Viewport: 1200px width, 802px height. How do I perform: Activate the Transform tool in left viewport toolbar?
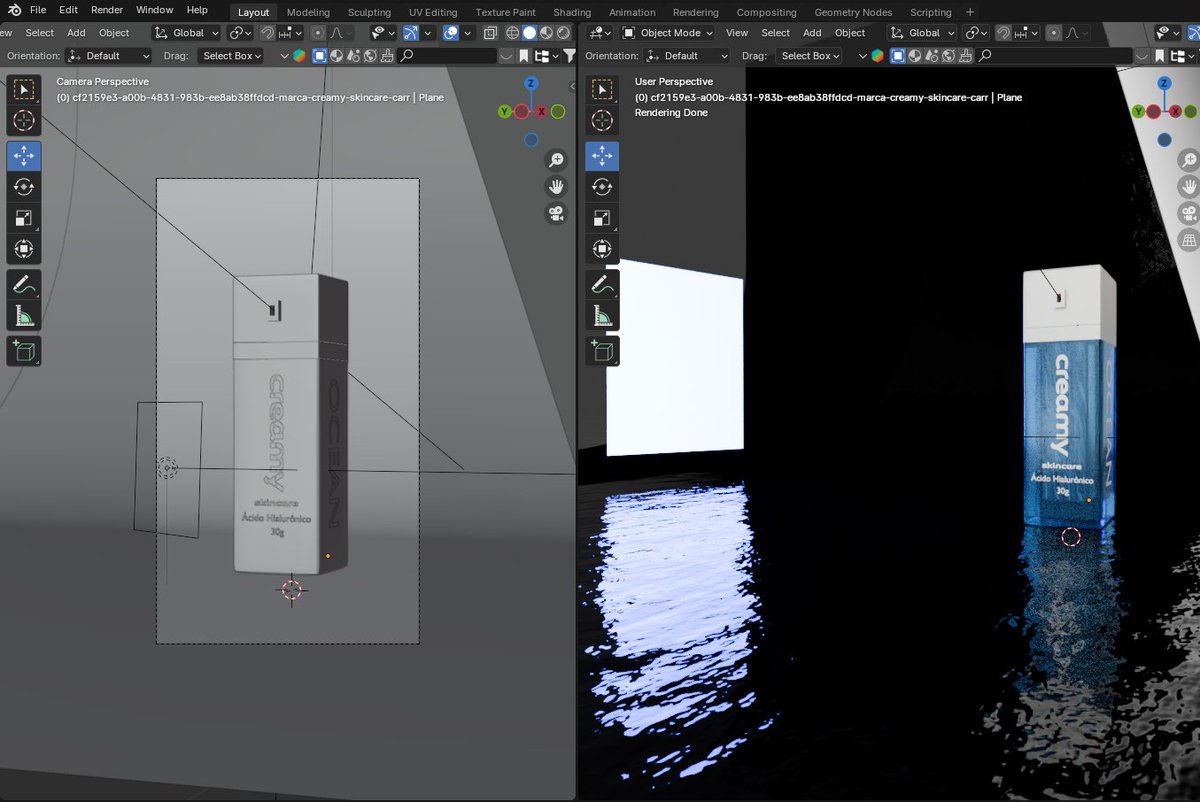pyautogui.click(x=24, y=249)
